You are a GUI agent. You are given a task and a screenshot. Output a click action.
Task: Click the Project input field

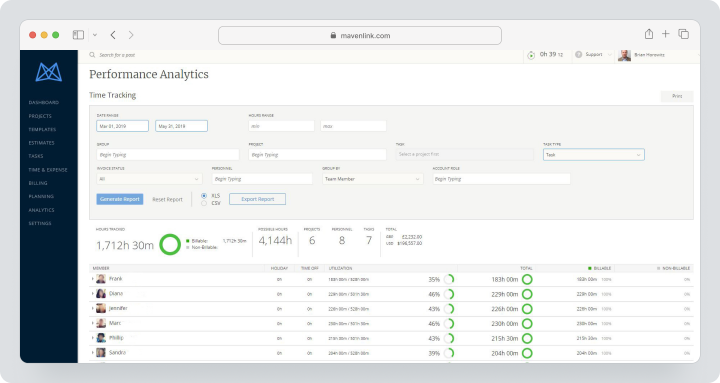click(317, 155)
